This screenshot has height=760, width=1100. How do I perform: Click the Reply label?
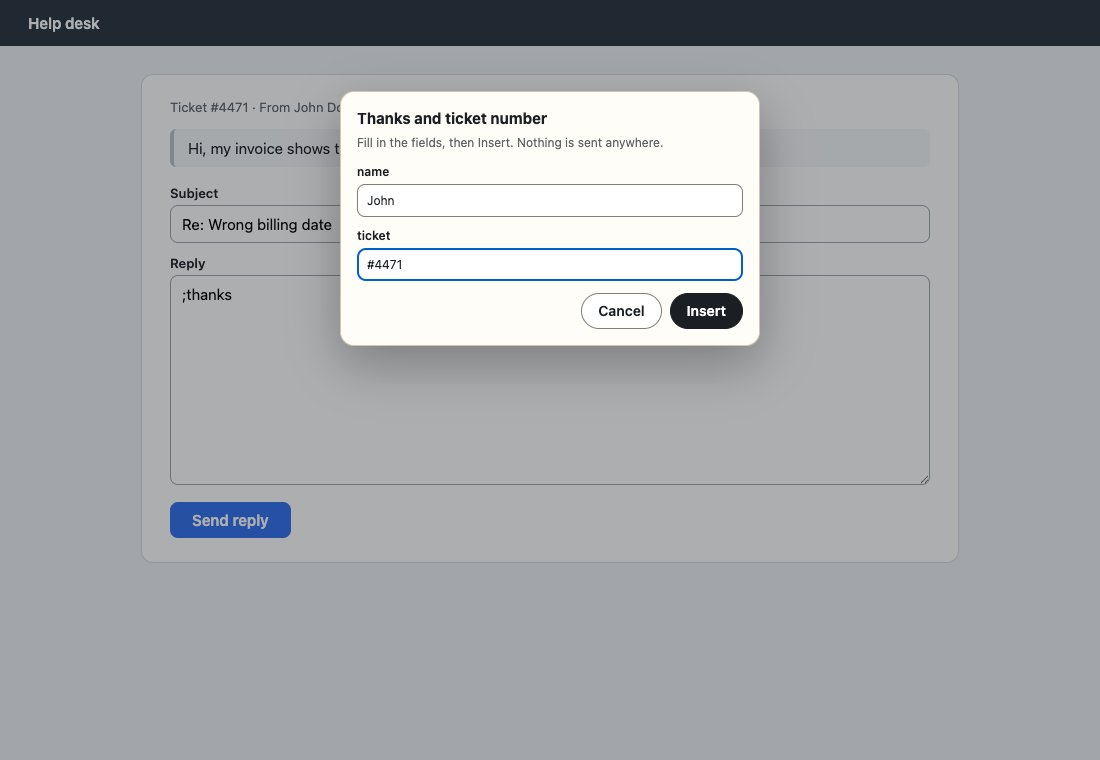point(187,264)
